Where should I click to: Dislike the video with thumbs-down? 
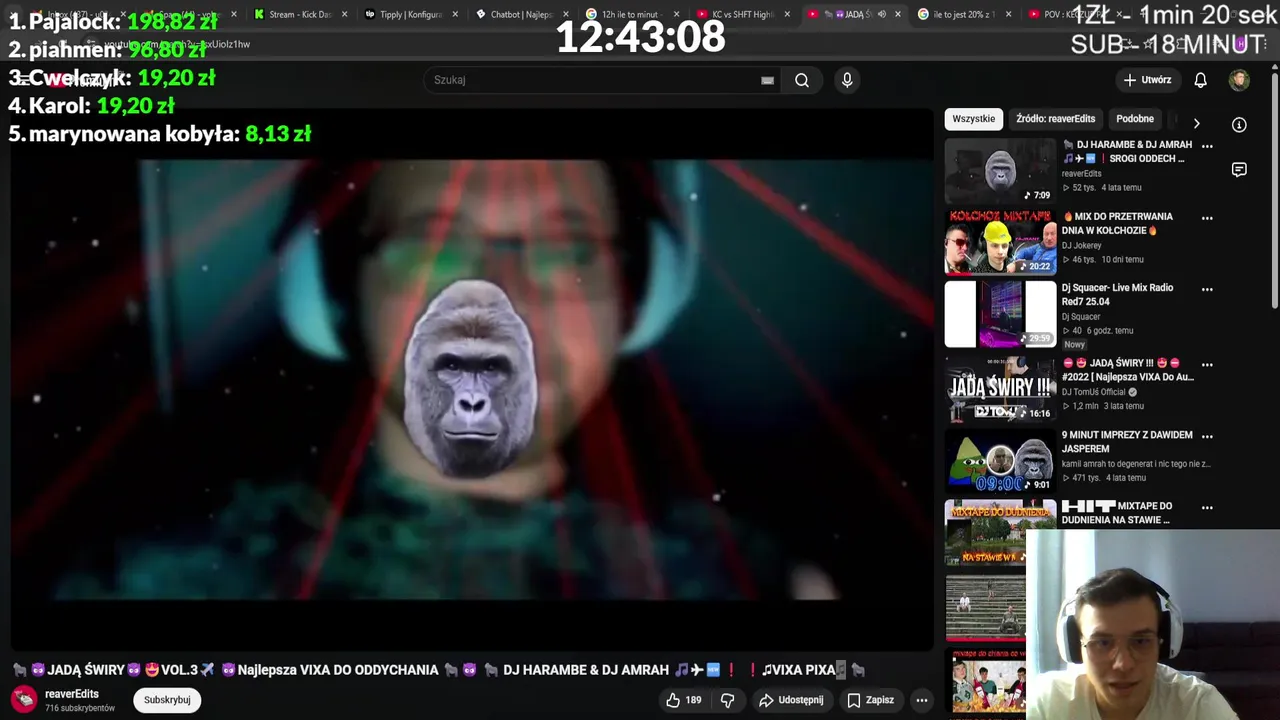pyautogui.click(x=728, y=700)
